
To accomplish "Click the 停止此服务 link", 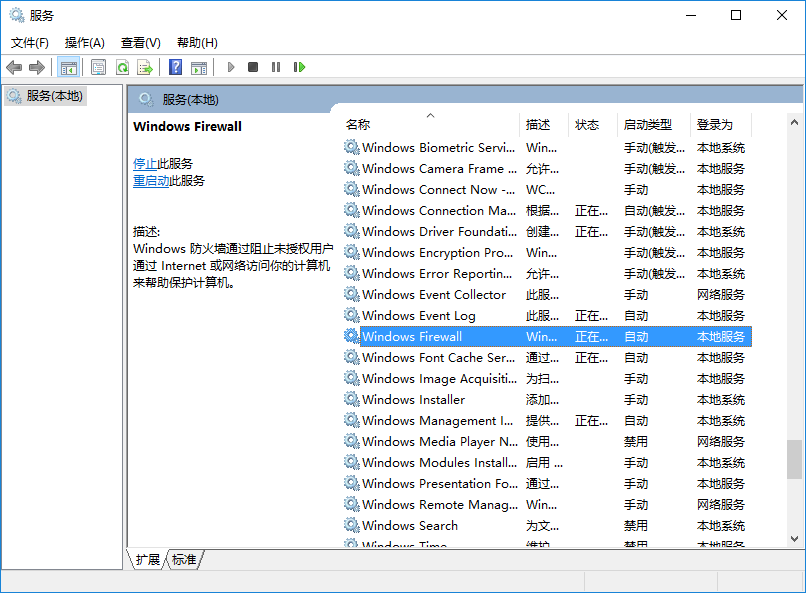I will click(x=146, y=163).
